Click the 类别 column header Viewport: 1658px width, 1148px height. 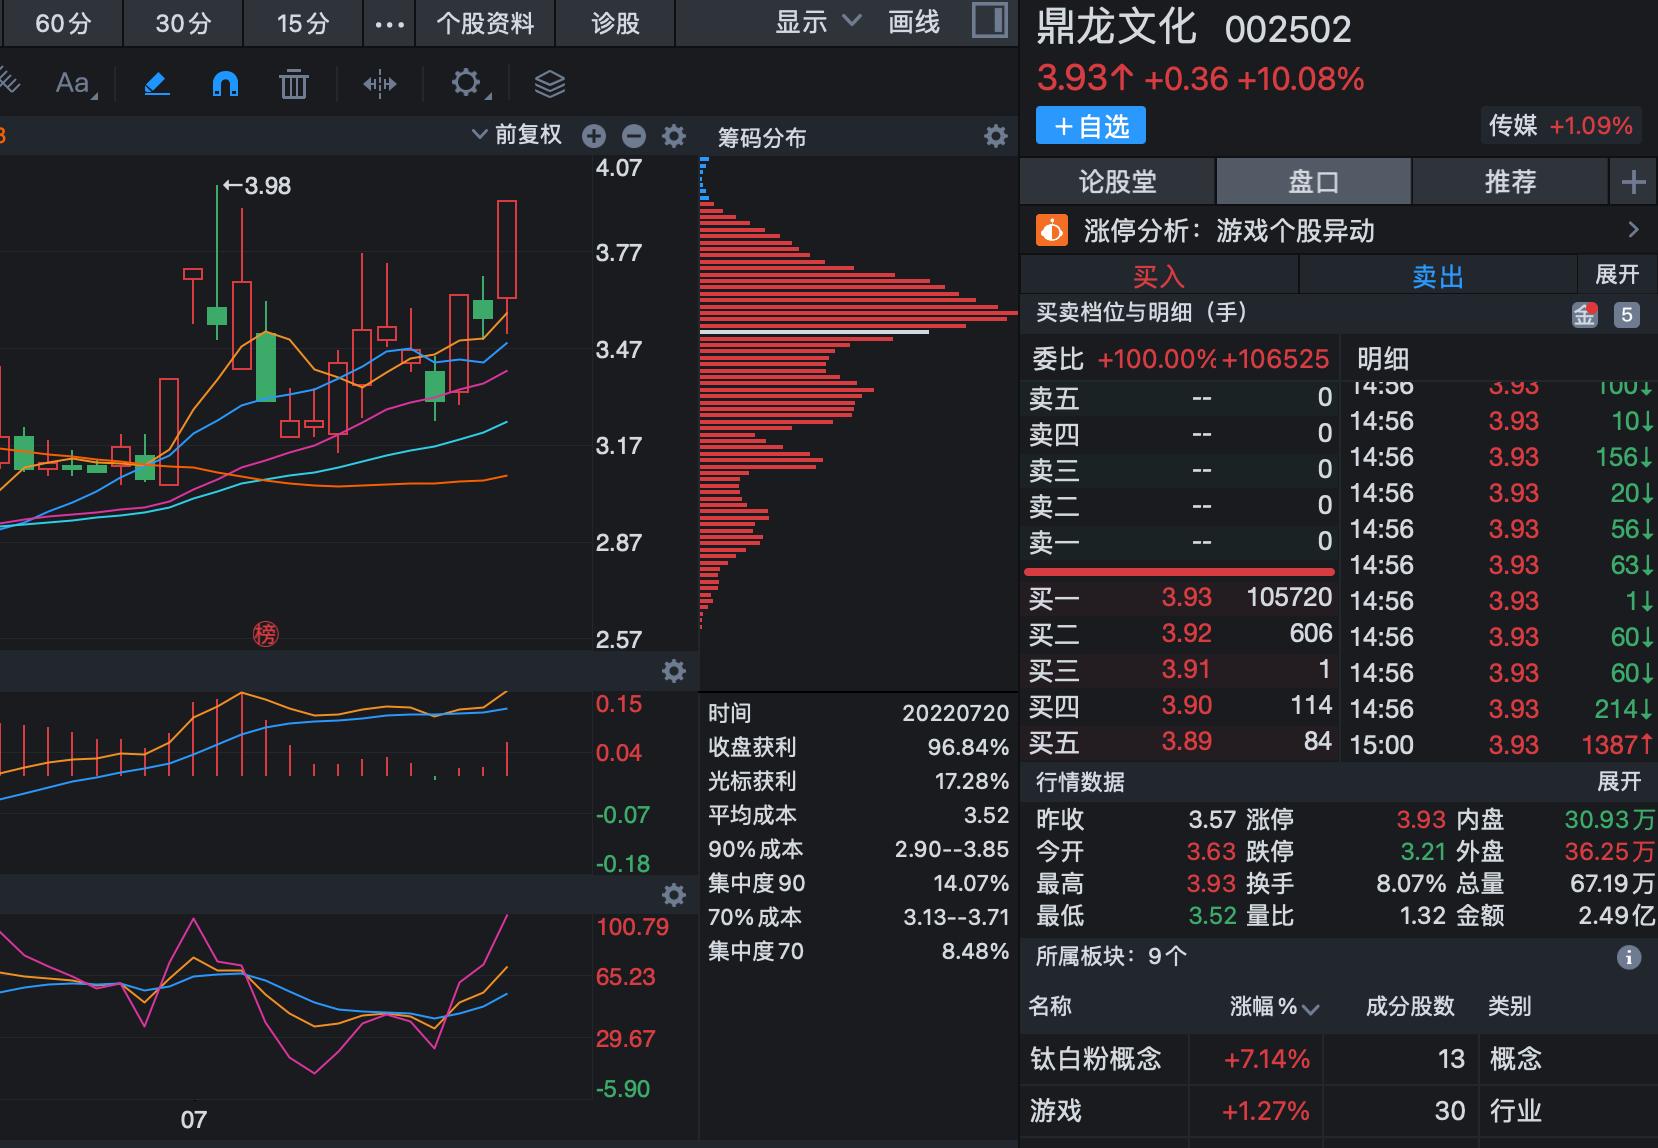[x=1510, y=1007]
